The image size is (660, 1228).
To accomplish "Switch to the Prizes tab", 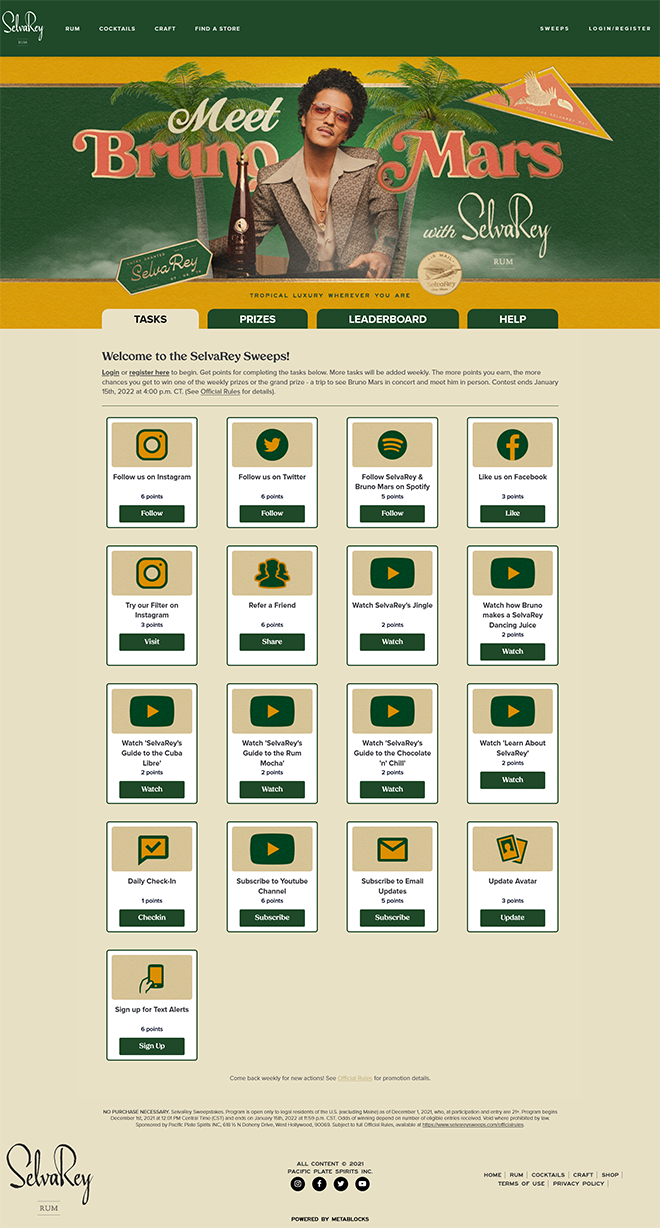I will pos(258,319).
